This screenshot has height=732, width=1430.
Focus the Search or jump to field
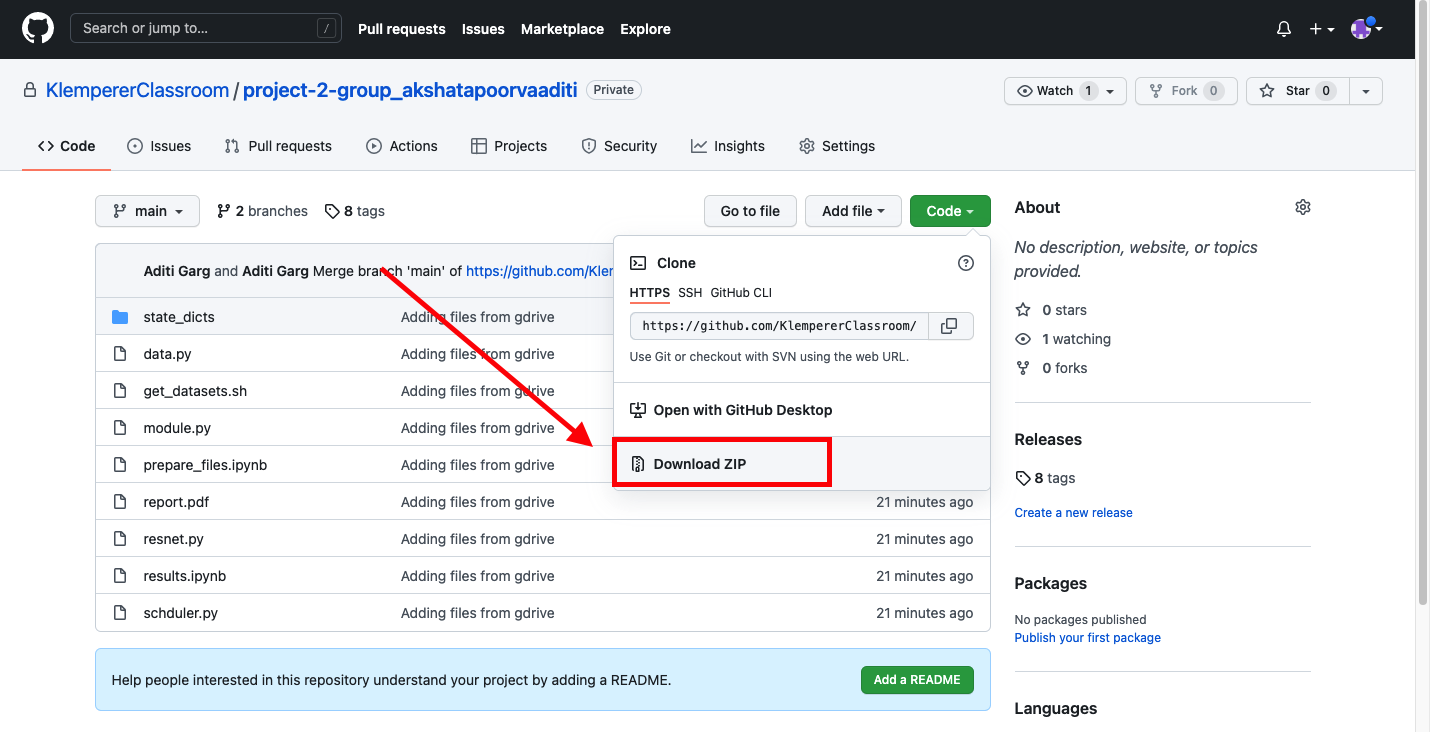(206, 28)
